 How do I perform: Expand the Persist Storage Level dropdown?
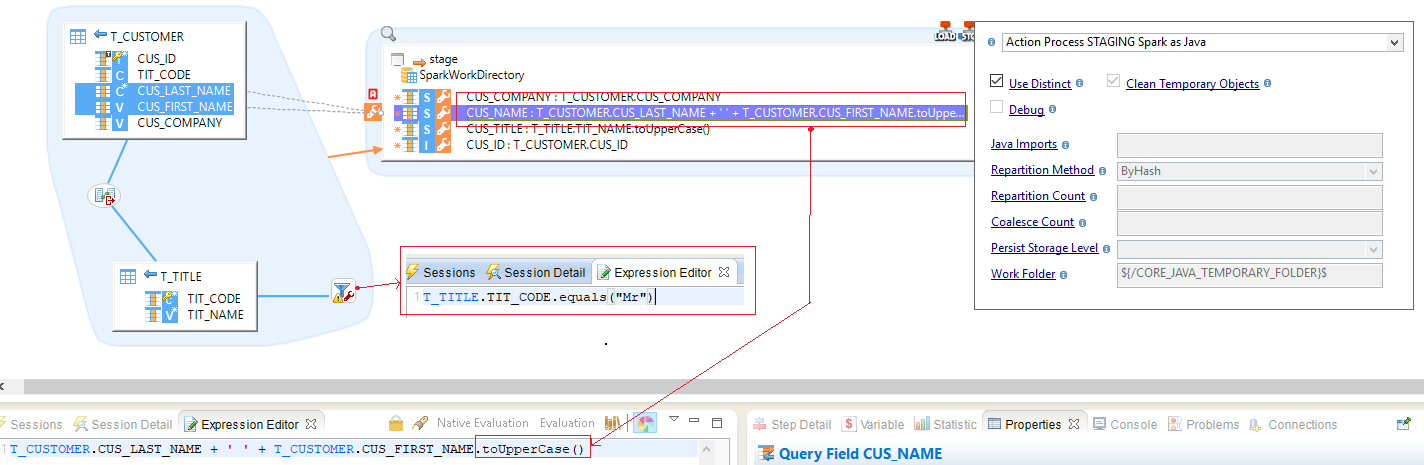1248,248
